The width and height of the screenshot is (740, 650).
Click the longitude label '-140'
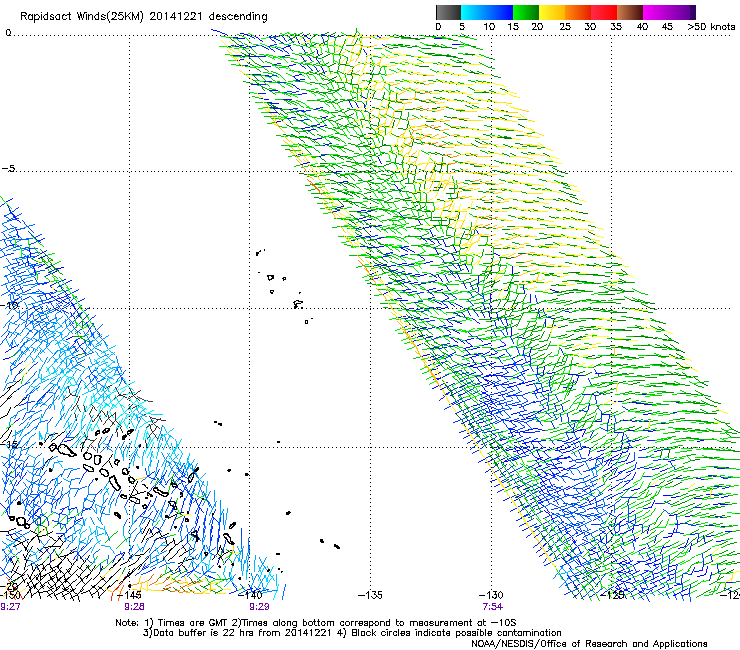[250, 594]
